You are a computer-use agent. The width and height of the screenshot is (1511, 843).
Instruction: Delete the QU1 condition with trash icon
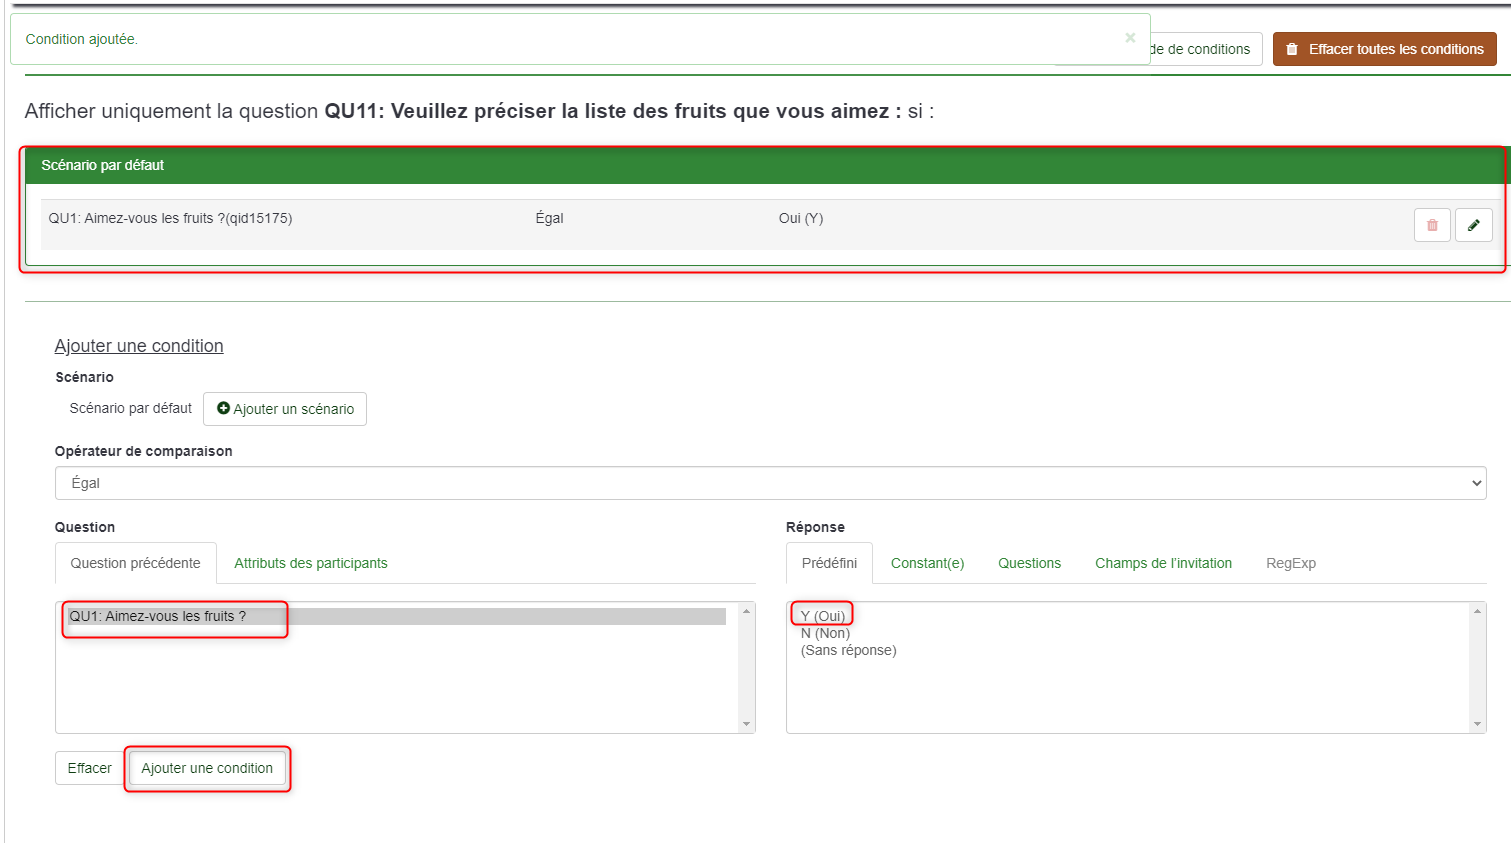(1432, 225)
